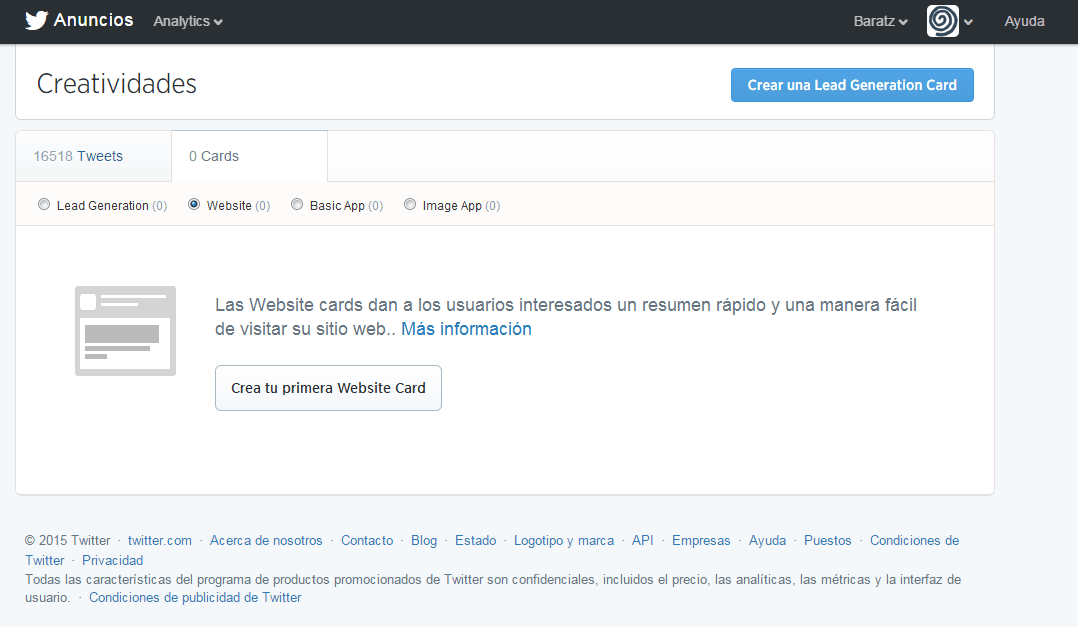Select the Website radio button
1078x627 pixels.
[194, 204]
